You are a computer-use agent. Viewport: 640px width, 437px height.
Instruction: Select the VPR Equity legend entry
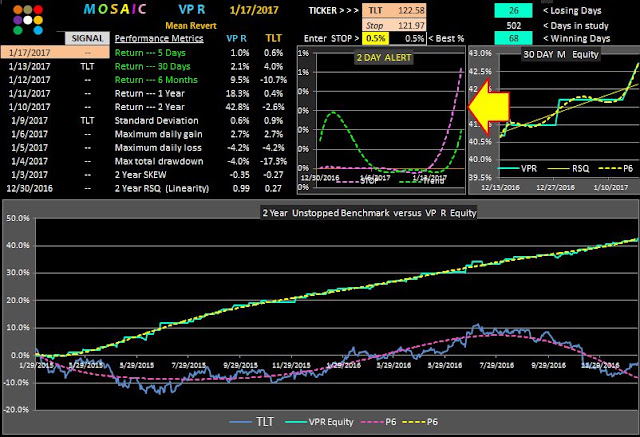click(x=319, y=422)
